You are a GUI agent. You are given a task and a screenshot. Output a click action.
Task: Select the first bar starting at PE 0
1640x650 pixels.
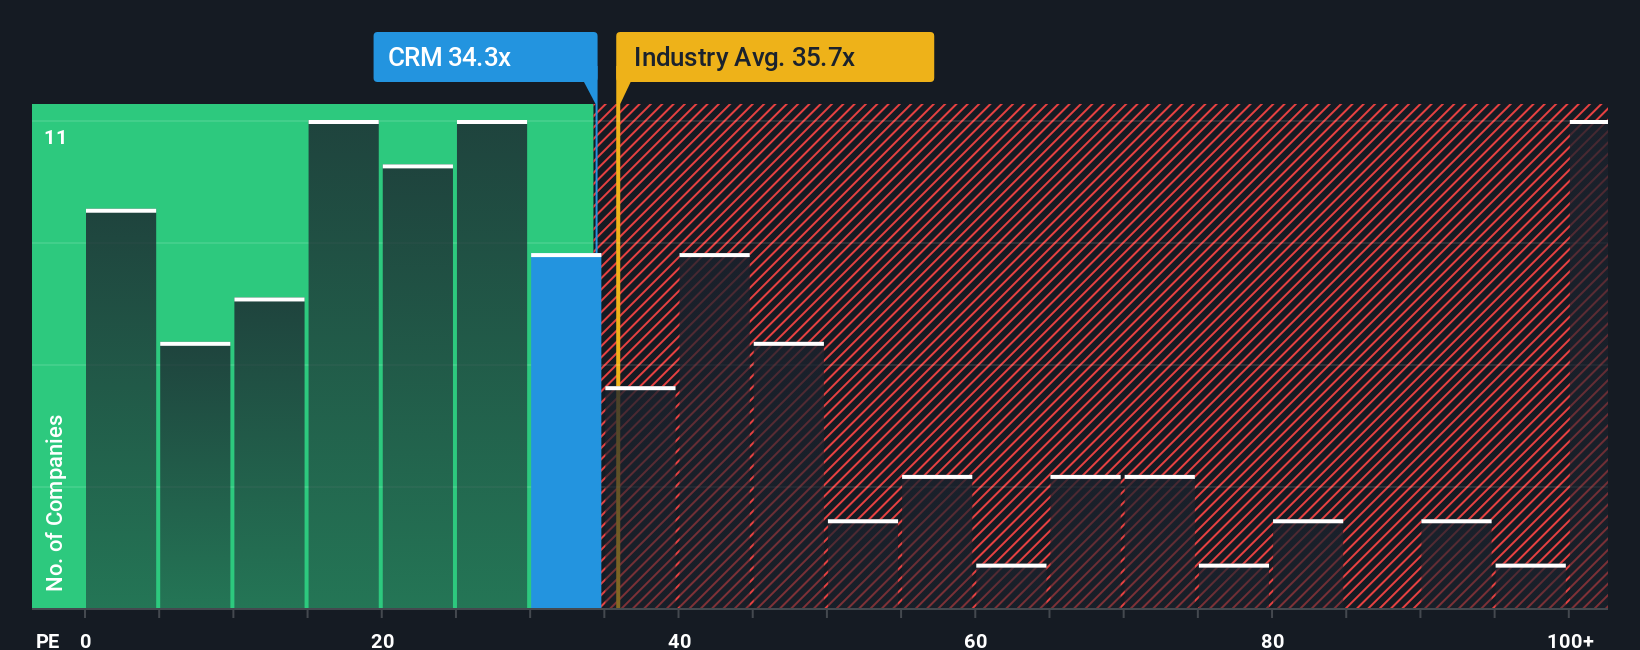click(121, 408)
